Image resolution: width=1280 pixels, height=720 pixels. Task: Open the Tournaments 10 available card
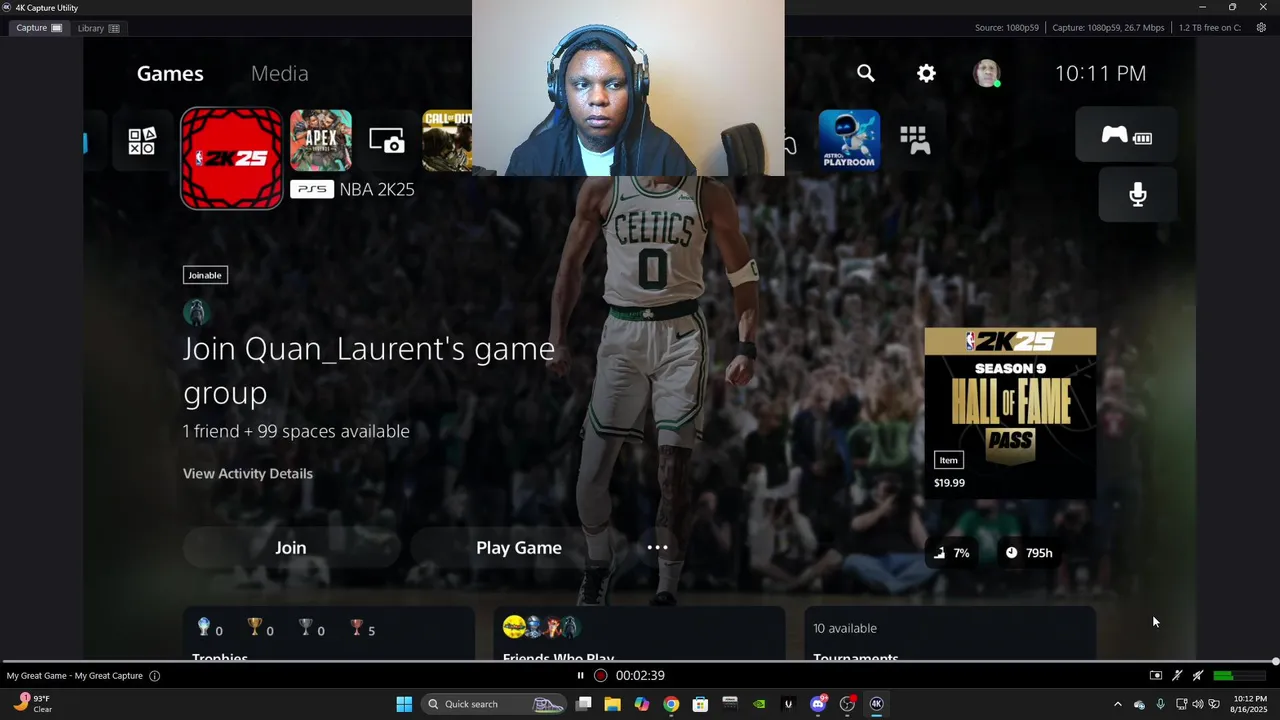click(949, 634)
